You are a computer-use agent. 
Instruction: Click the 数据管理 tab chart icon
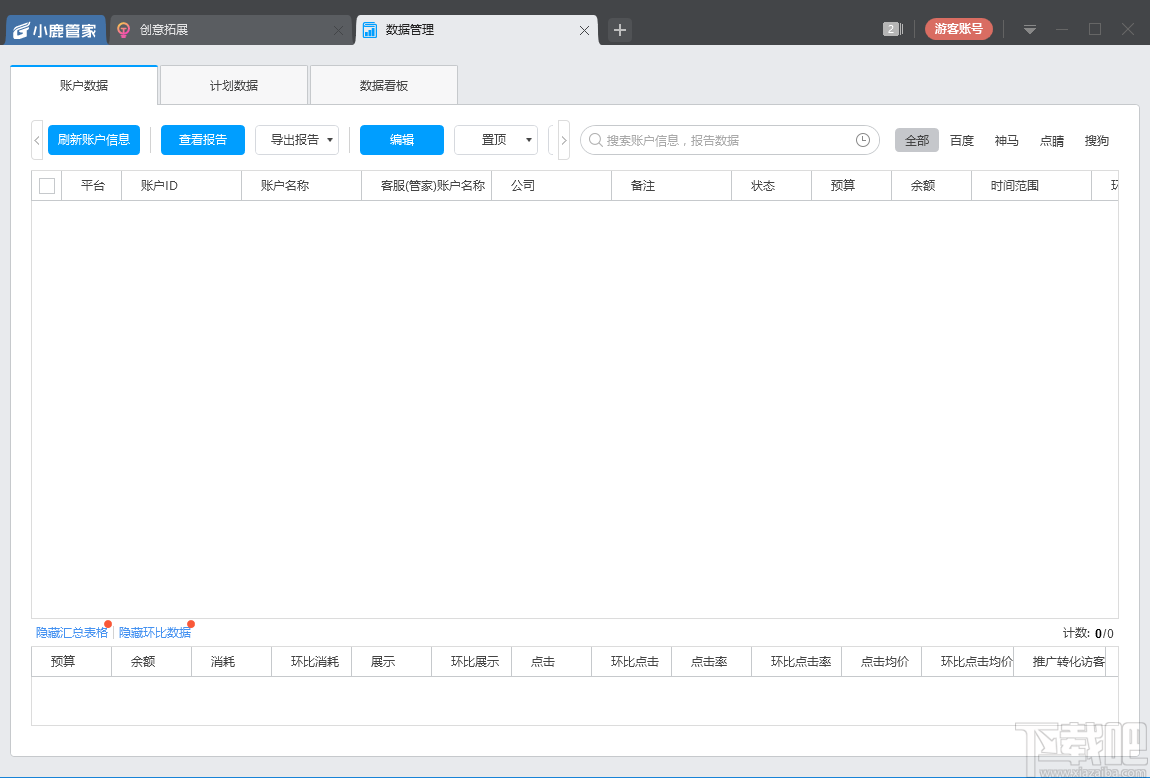(x=369, y=30)
